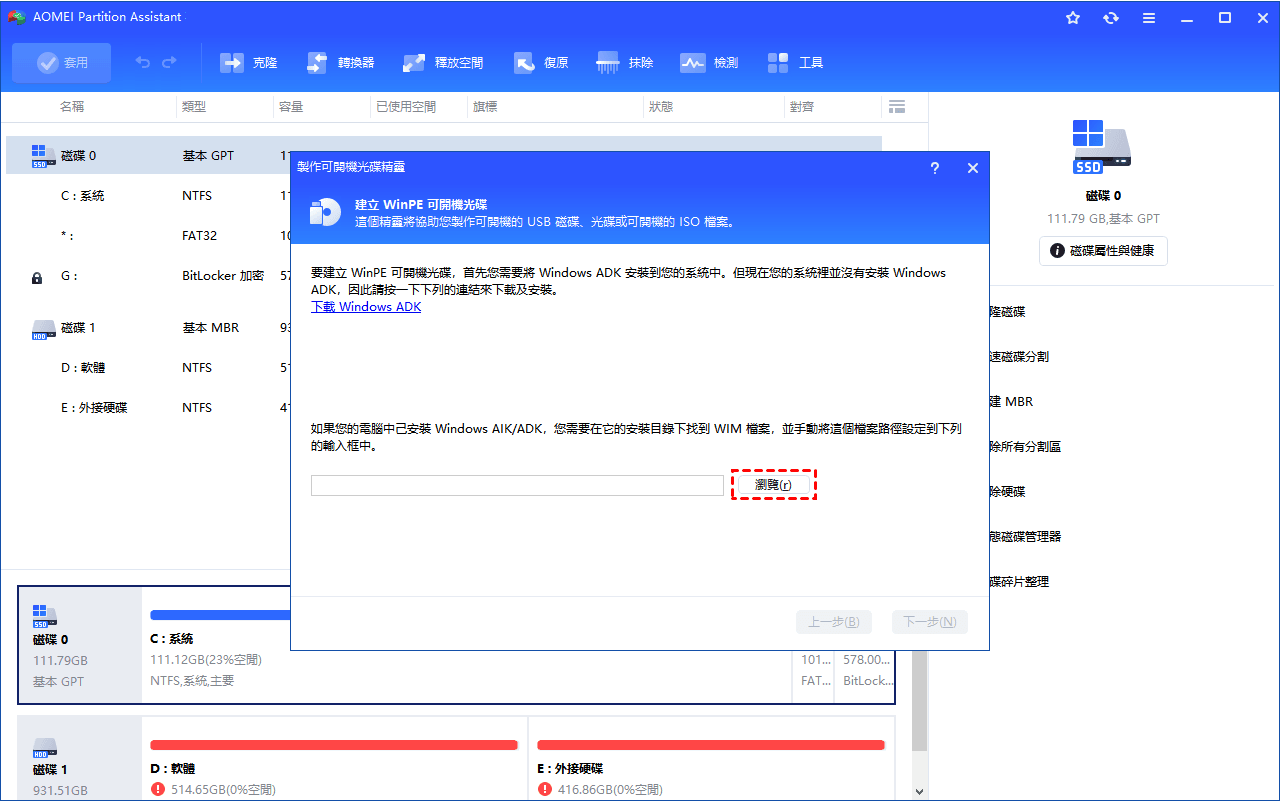
Task: Select the 磁碟 1 row in the disk list
Action: [148, 328]
